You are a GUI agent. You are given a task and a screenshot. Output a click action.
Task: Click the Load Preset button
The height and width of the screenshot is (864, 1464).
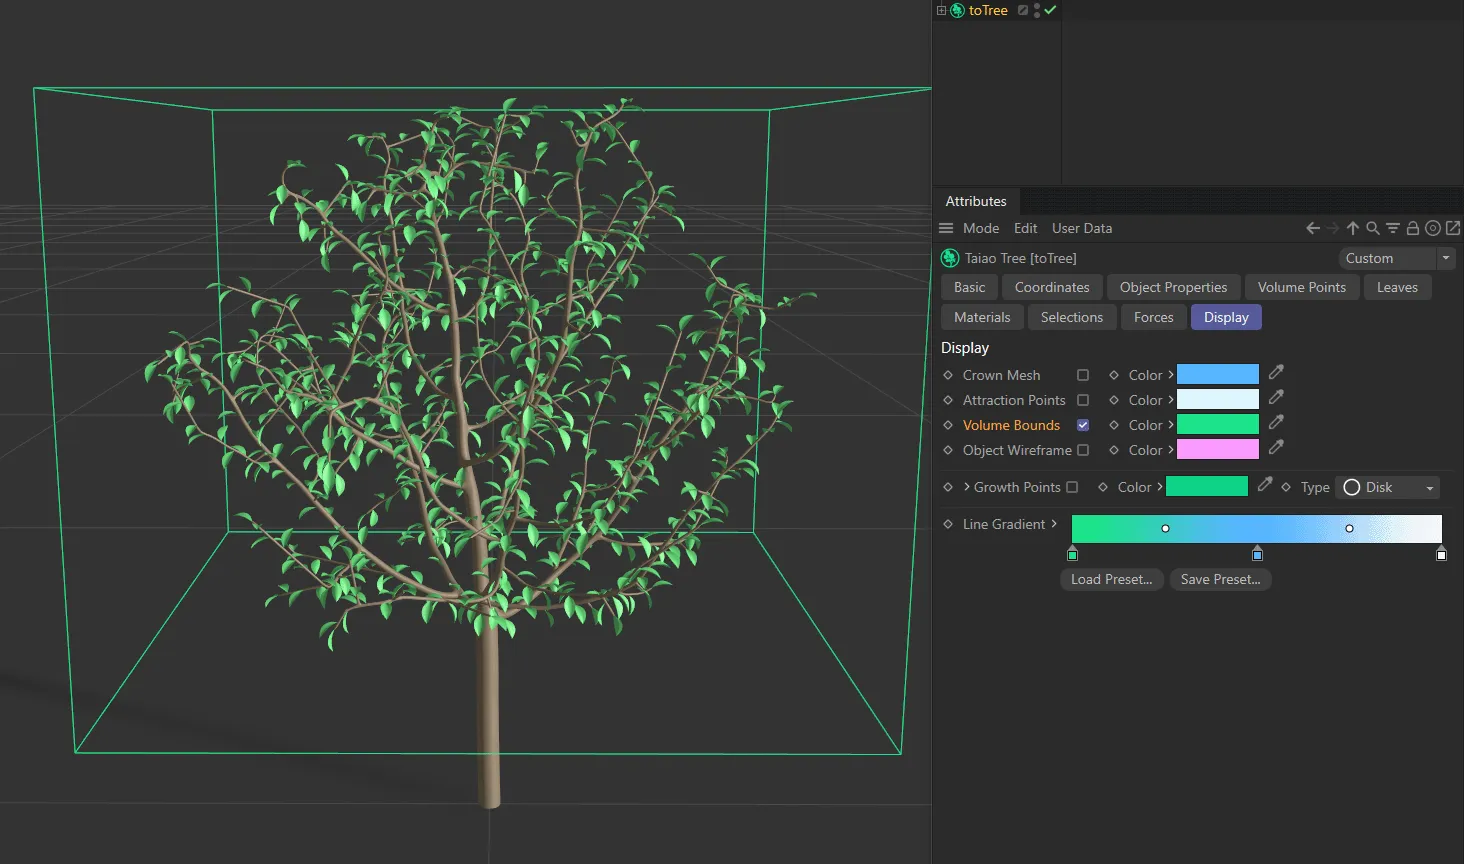coord(1111,579)
